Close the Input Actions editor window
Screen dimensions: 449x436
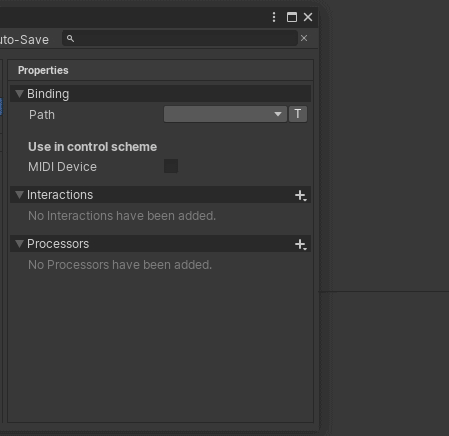(x=308, y=17)
